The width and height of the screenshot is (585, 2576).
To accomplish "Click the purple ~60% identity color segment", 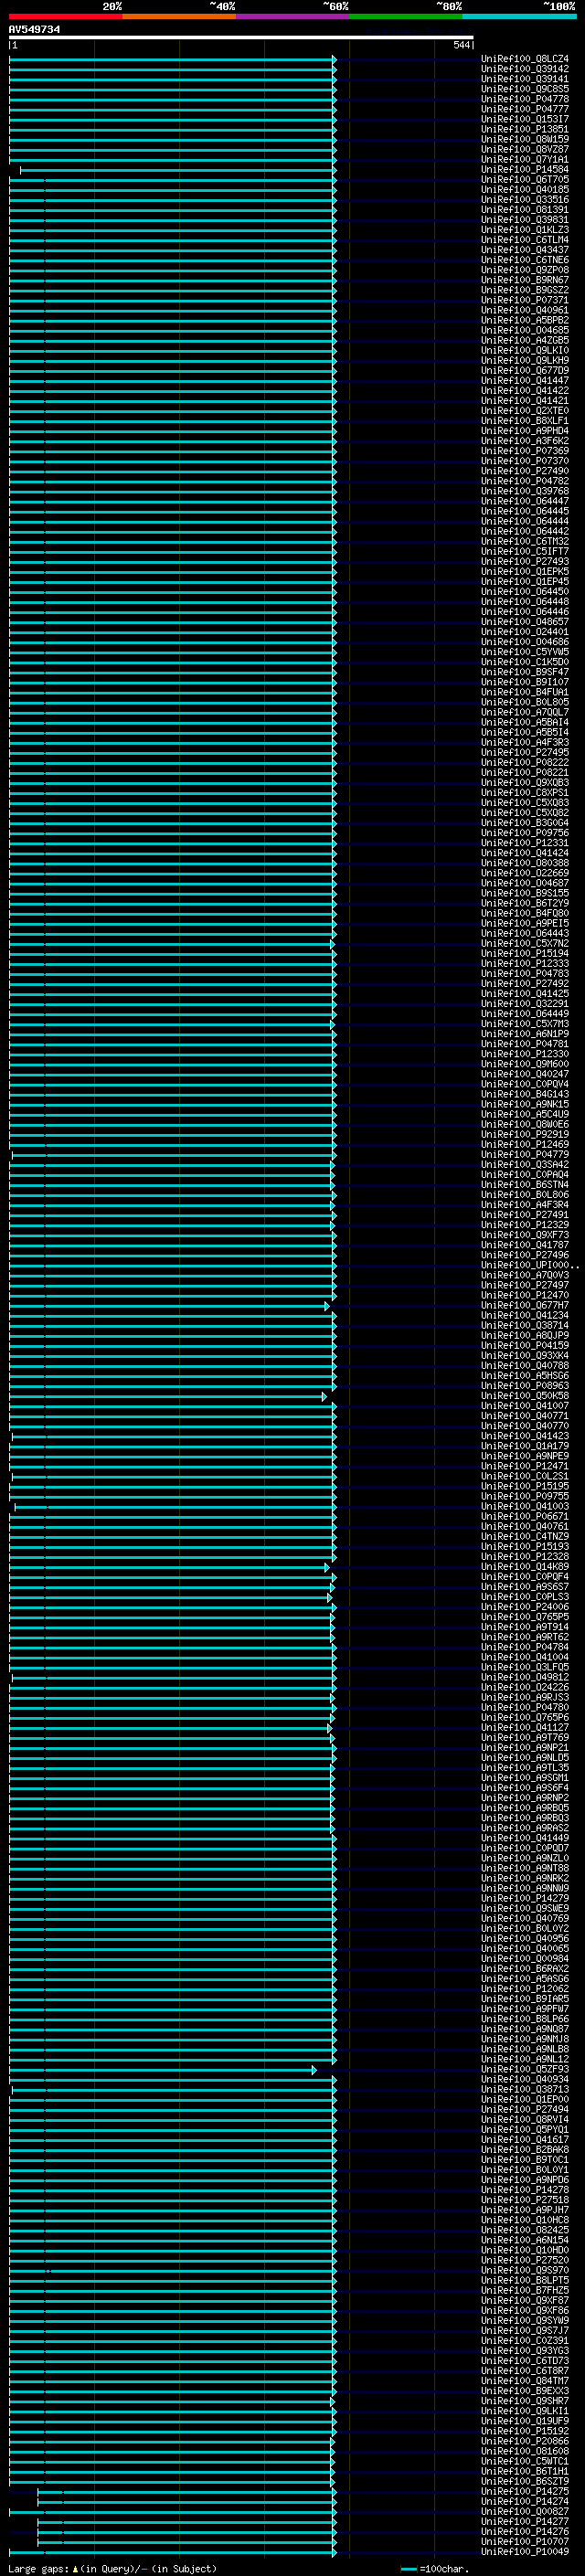I will coord(293,16).
